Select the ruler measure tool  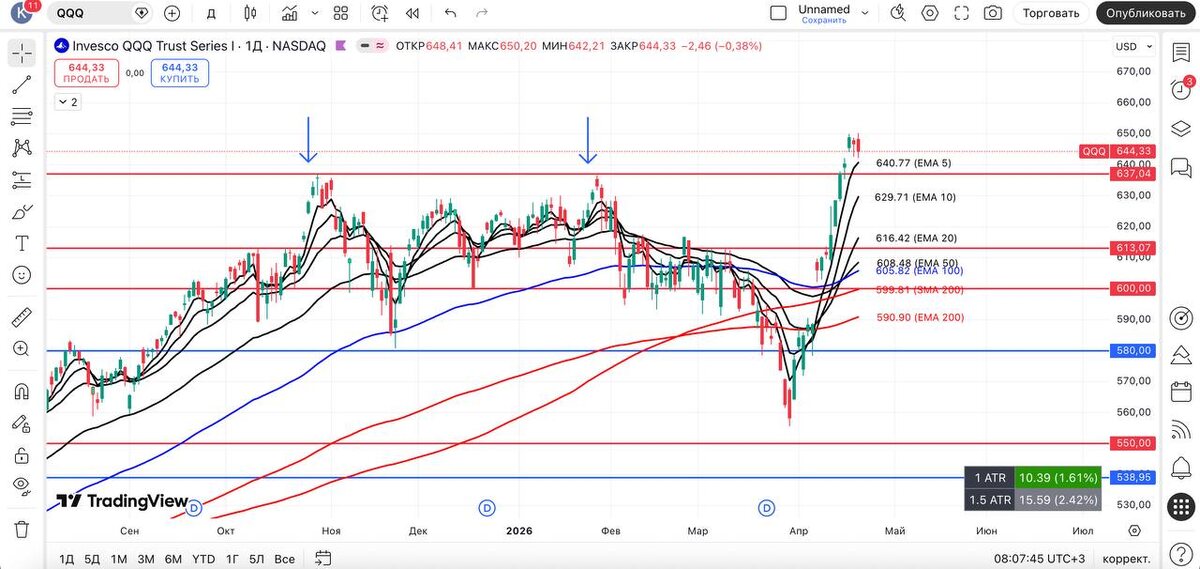[21, 318]
